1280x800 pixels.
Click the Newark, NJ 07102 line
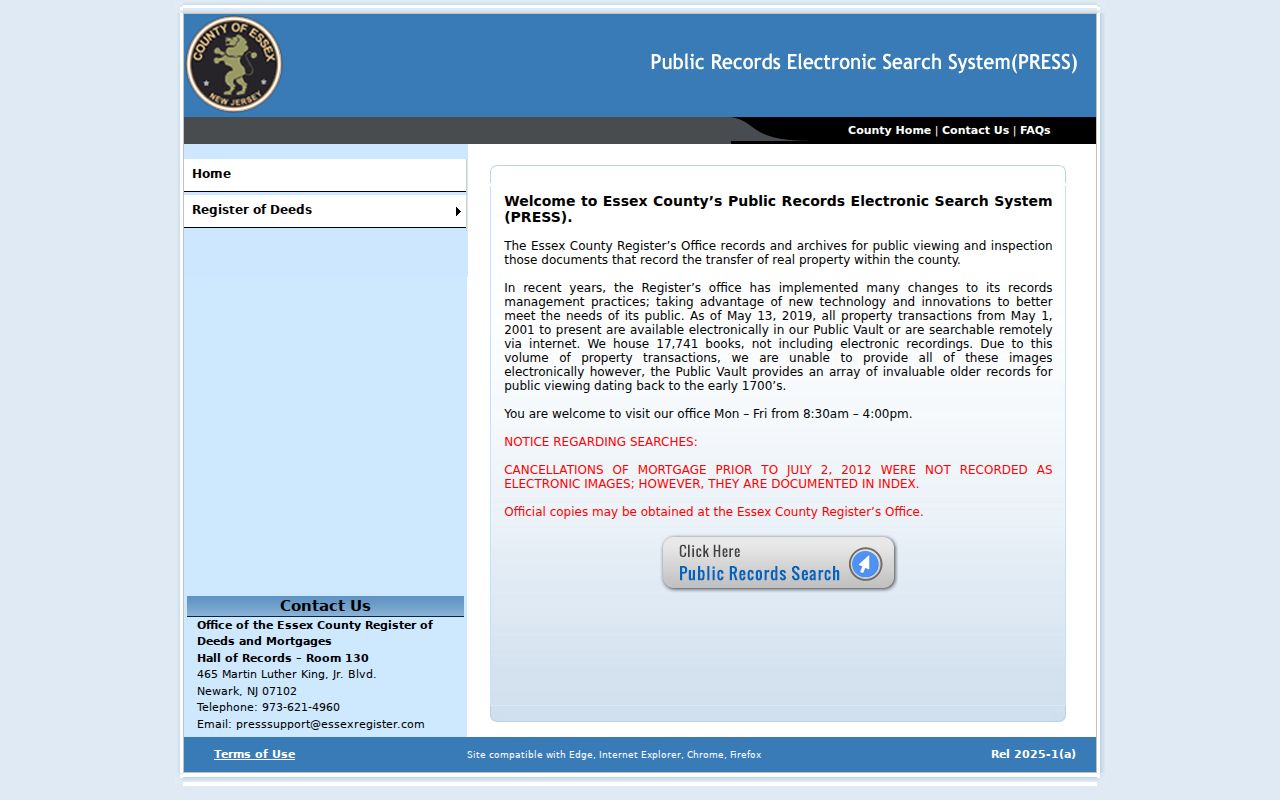coord(247,691)
